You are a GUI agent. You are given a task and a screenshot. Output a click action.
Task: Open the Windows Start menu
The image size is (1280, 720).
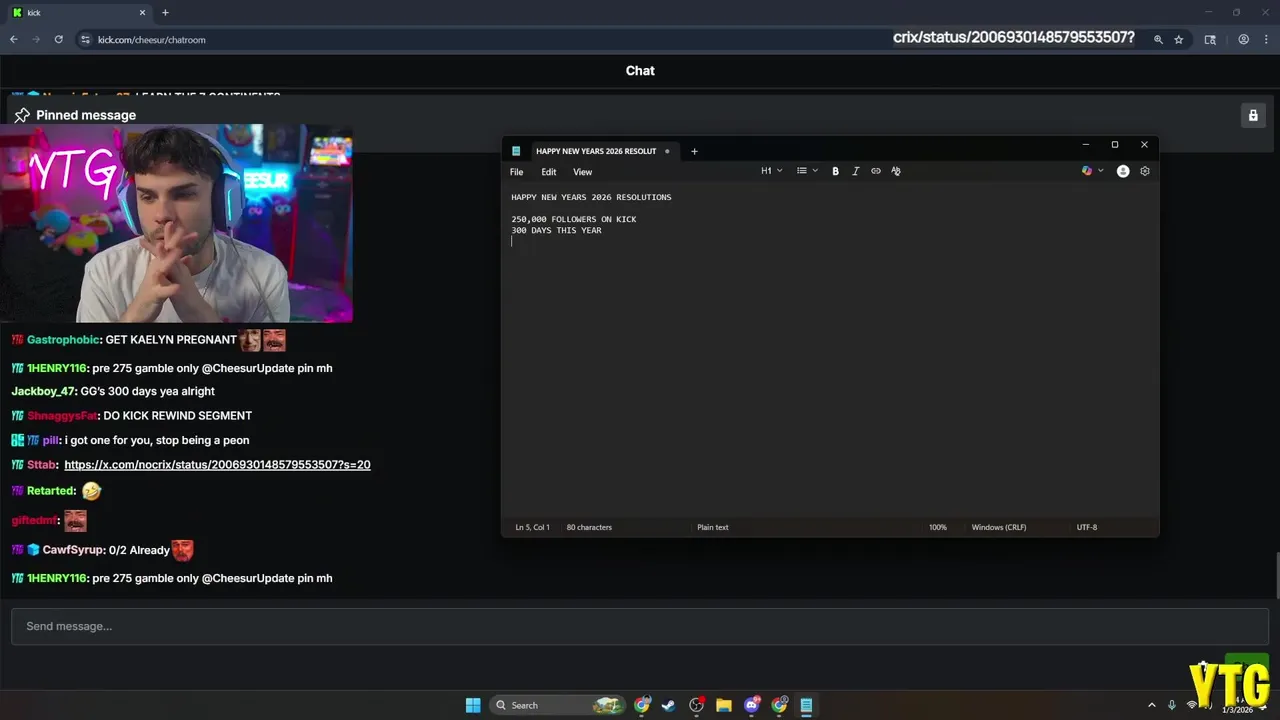tap(473, 705)
